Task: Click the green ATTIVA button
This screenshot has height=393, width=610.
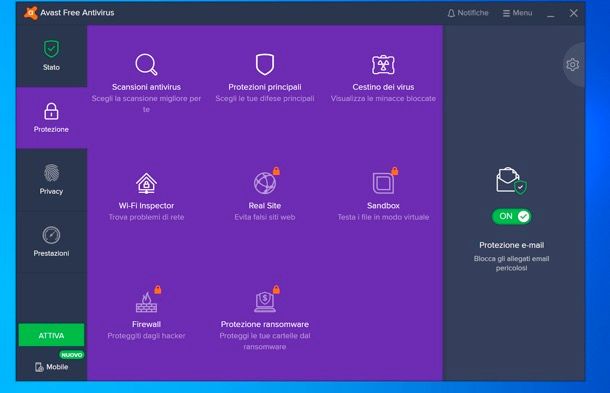Action: click(x=51, y=335)
